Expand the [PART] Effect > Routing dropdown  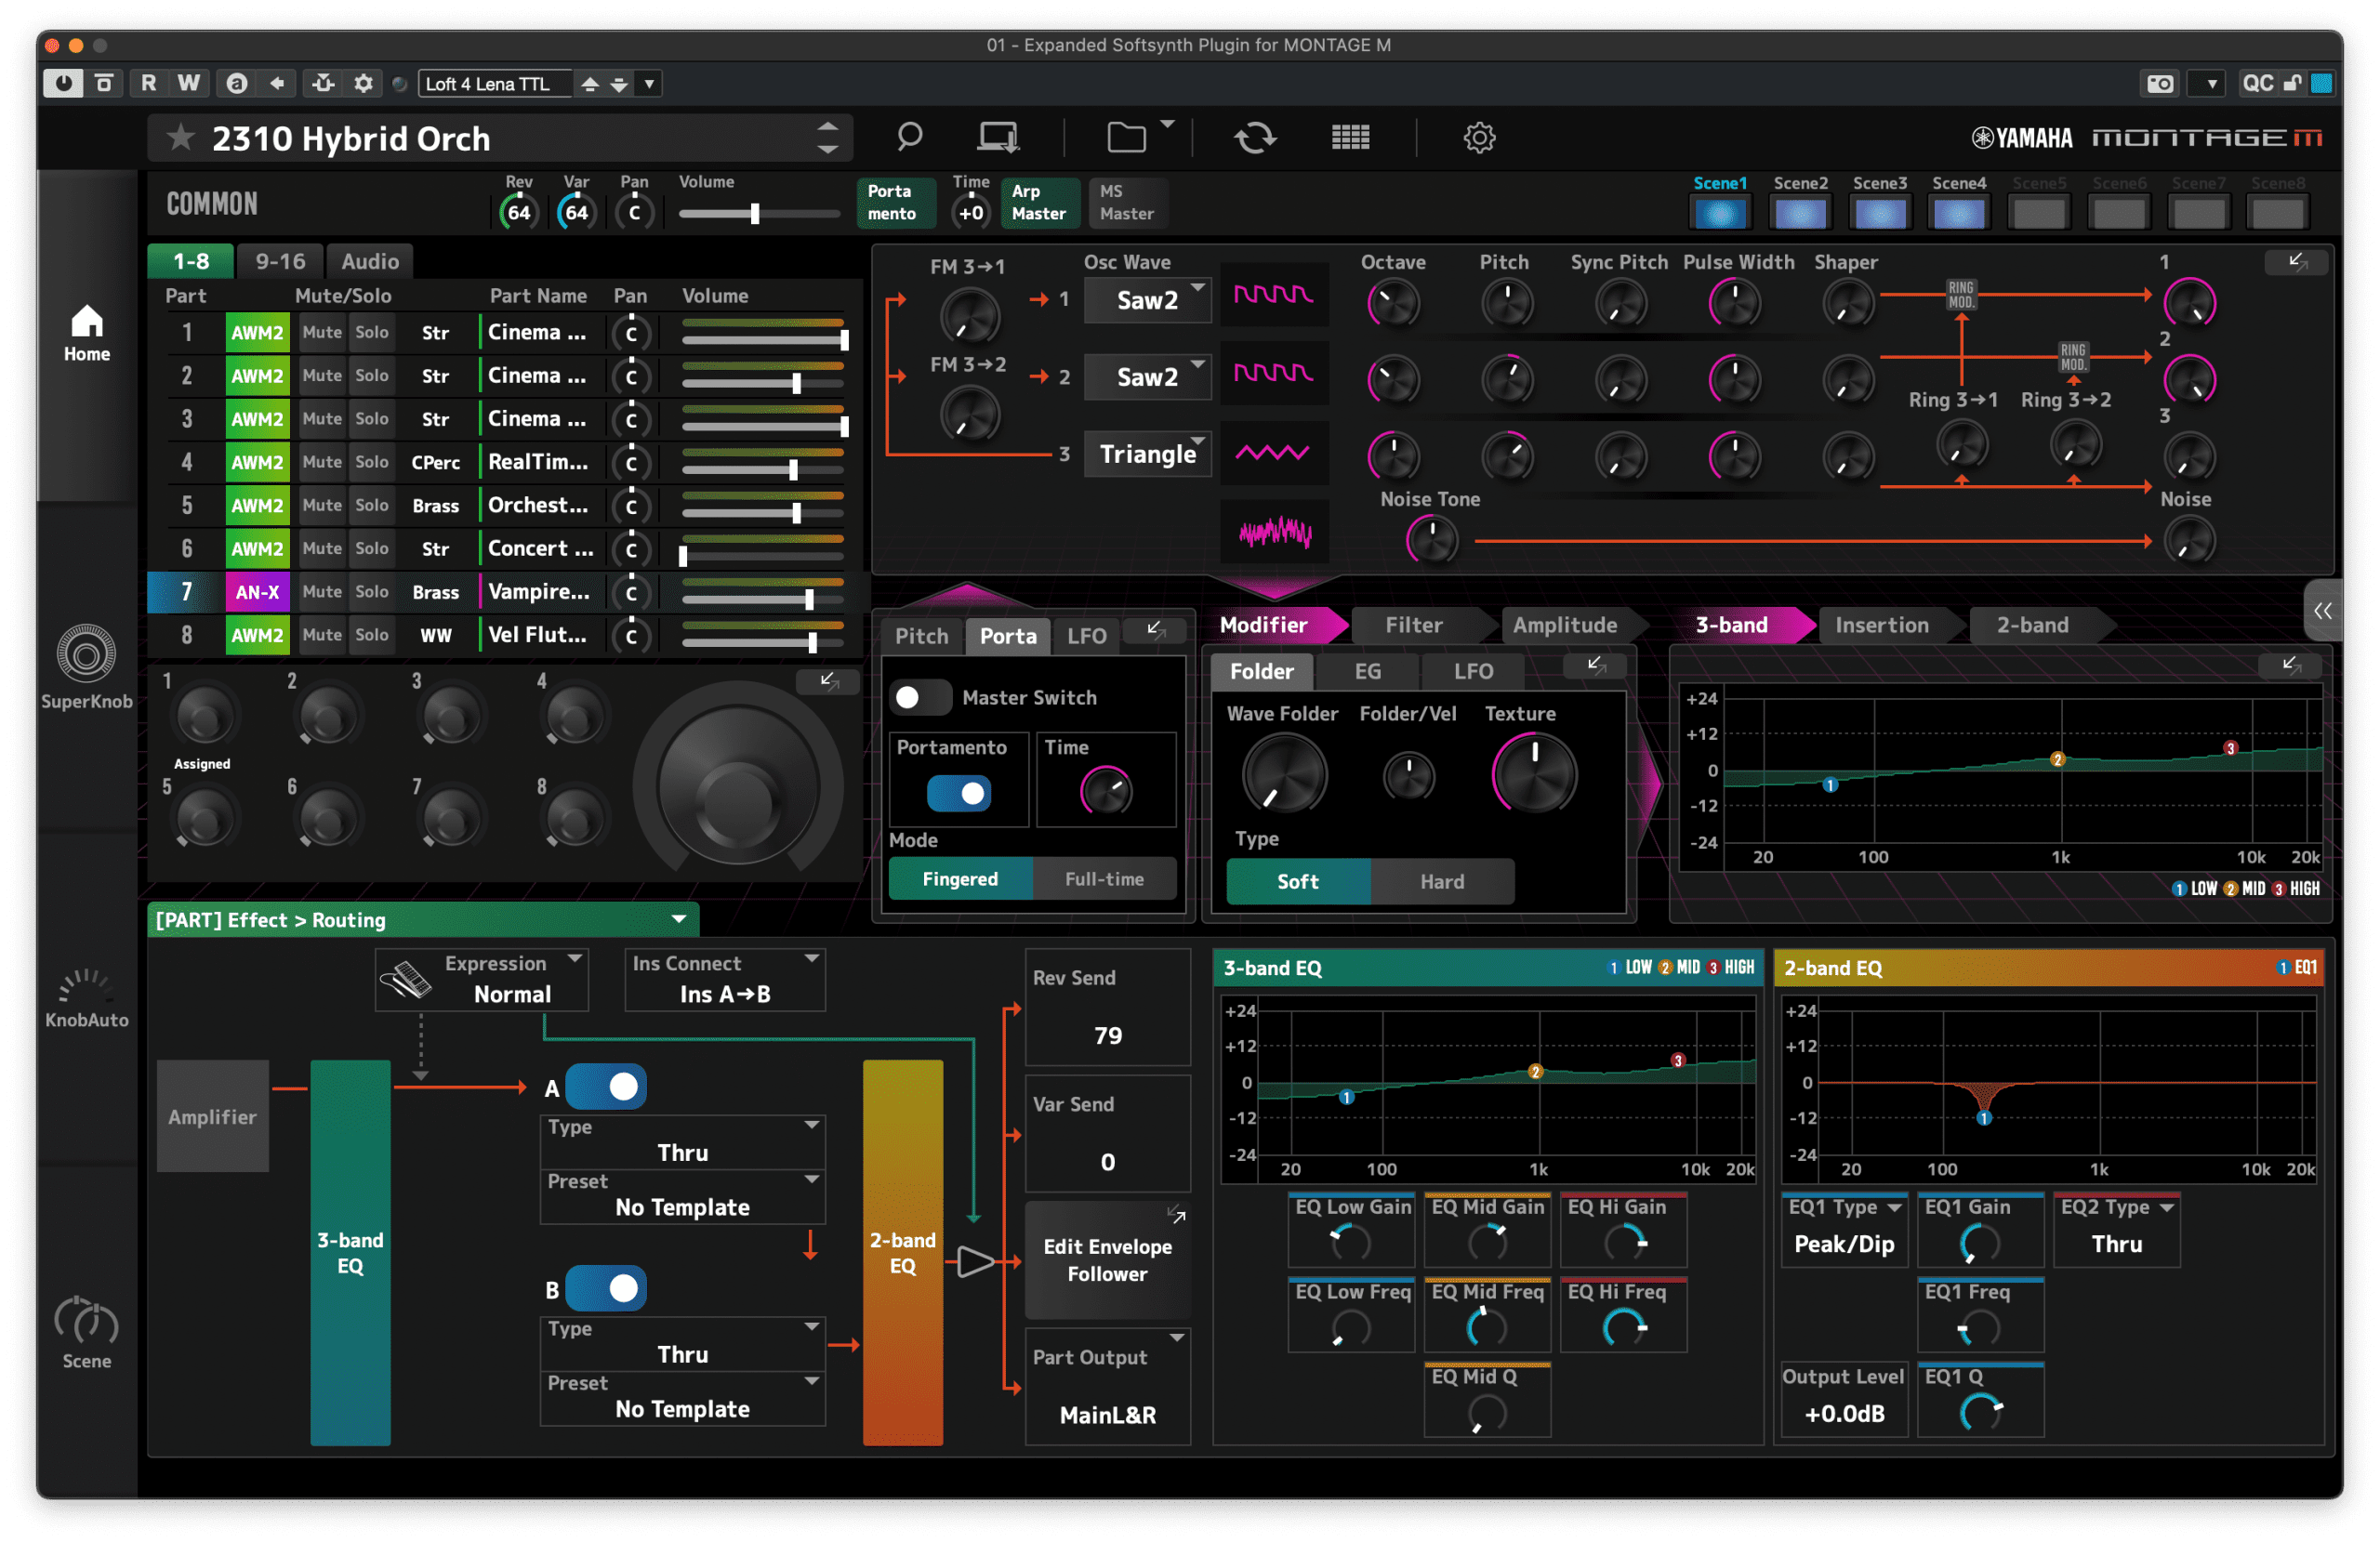[x=422, y=920]
